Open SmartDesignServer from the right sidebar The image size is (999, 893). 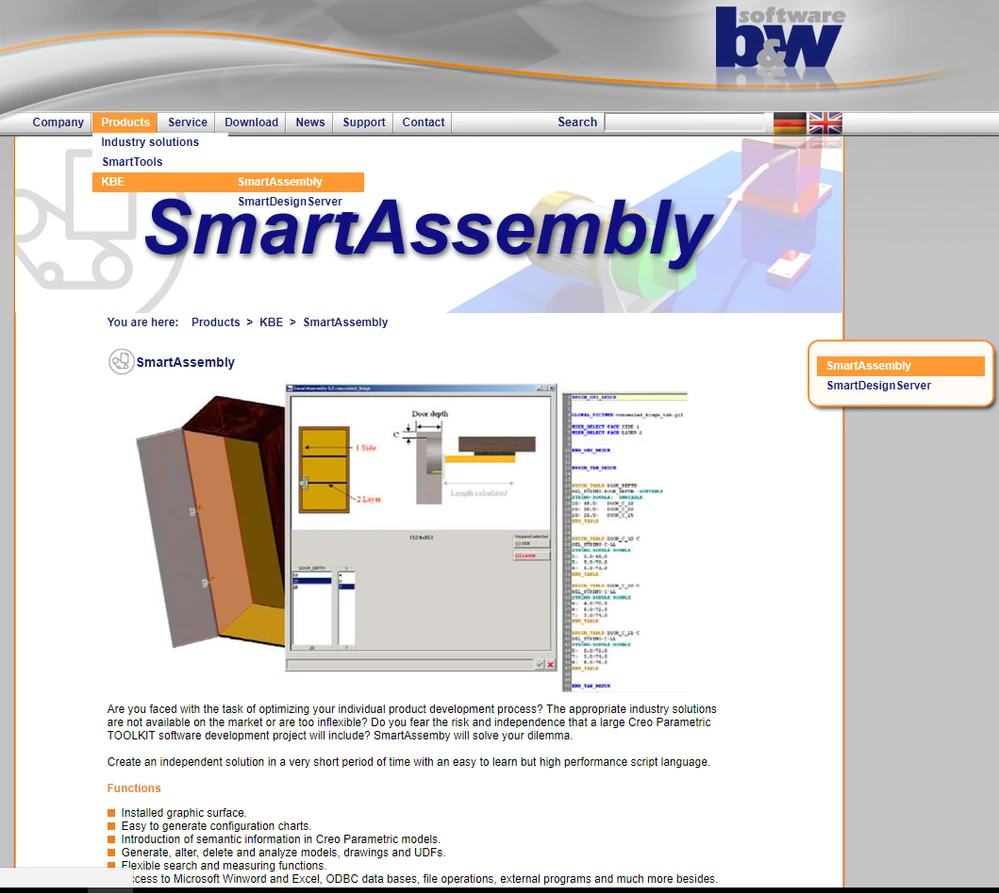point(879,385)
